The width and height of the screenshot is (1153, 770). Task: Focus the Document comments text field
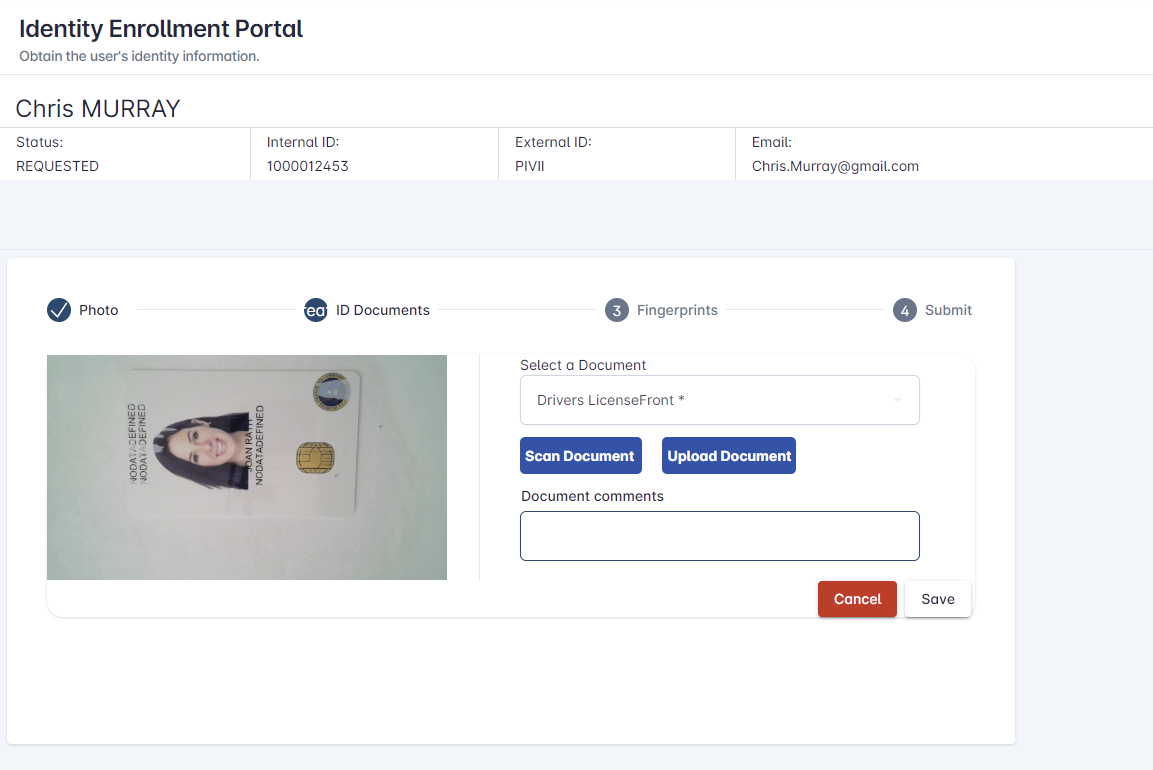point(719,536)
